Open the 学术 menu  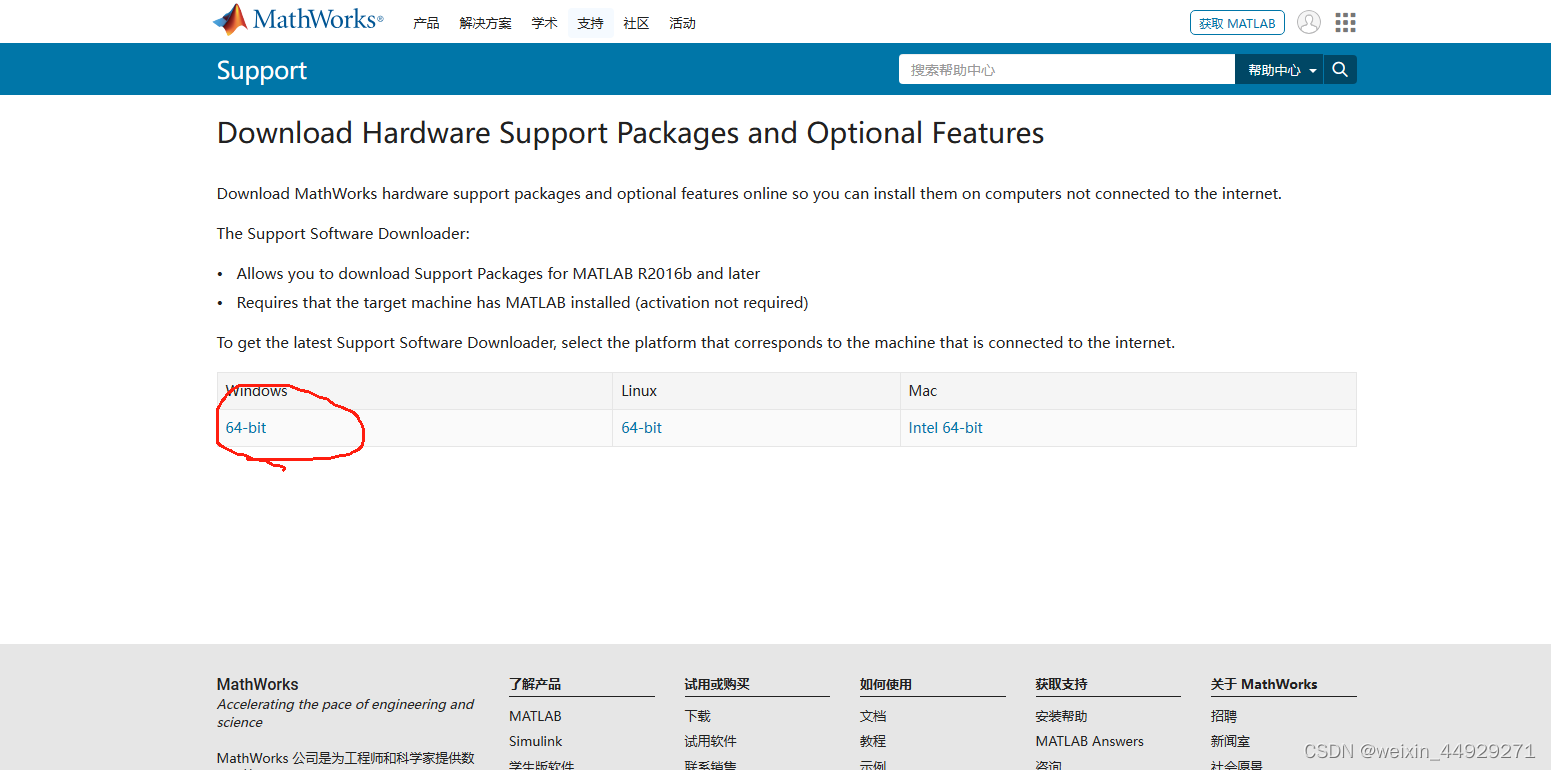pyautogui.click(x=544, y=23)
